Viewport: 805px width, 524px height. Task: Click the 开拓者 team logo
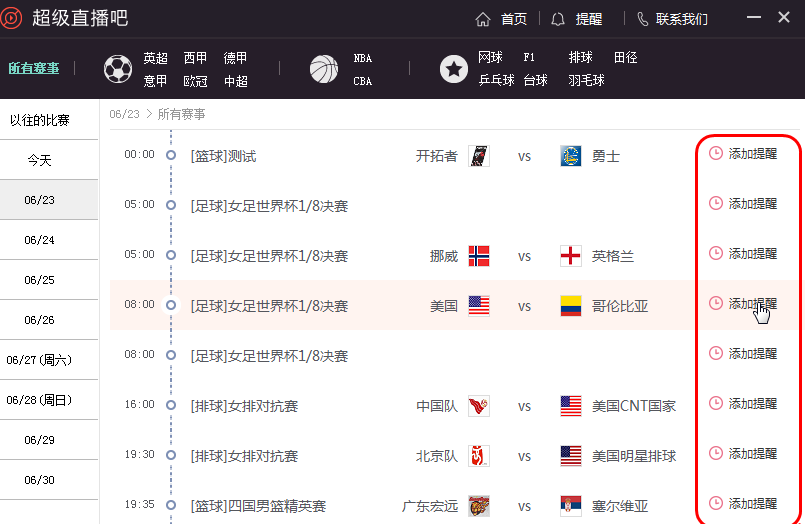click(x=479, y=156)
